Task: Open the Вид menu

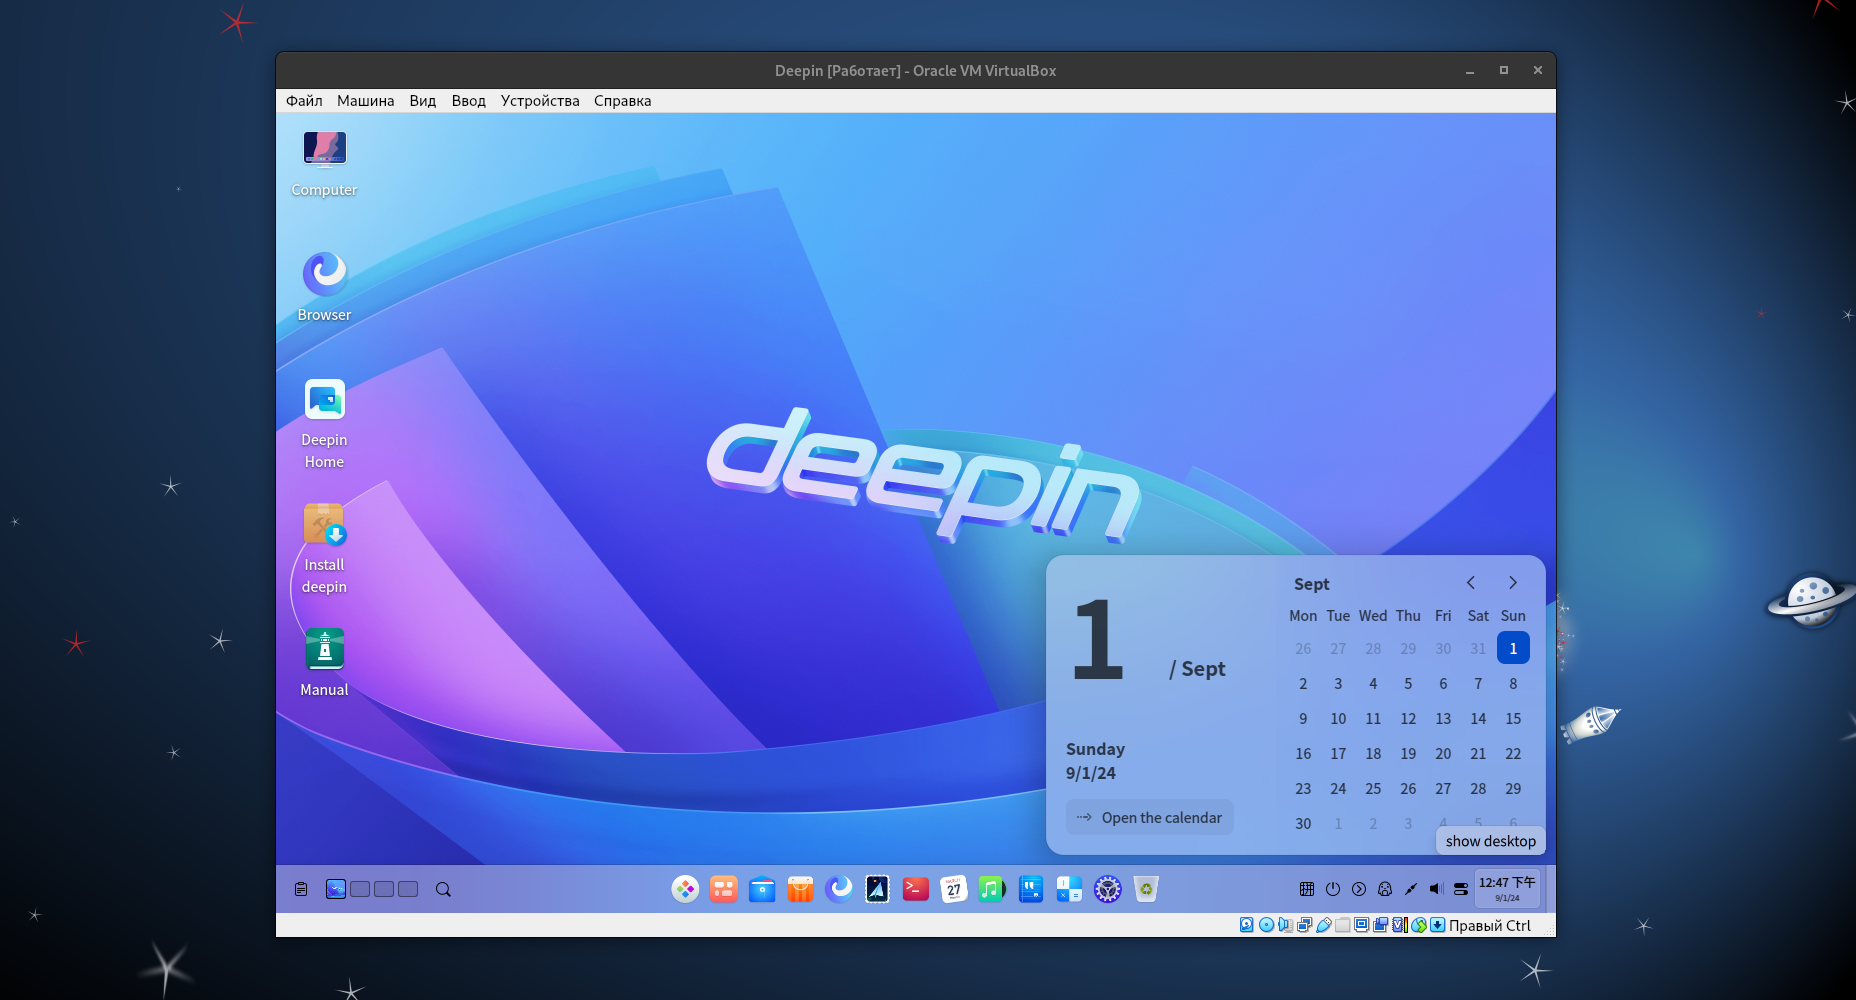Action: point(423,101)
